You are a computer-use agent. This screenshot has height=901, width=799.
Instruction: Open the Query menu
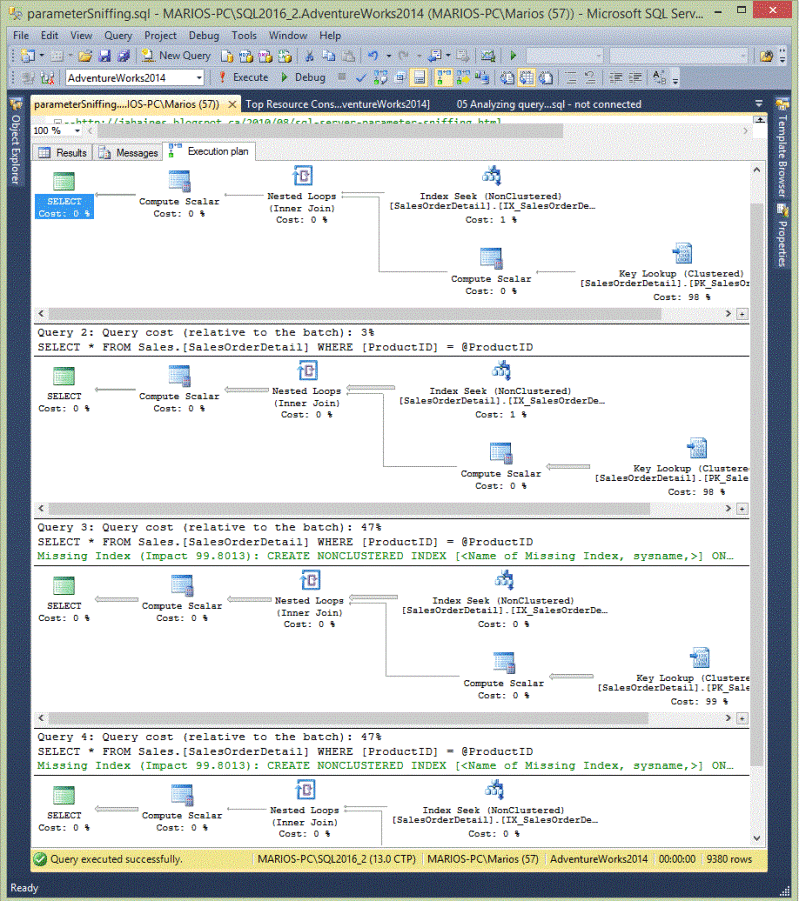(118, 36)
